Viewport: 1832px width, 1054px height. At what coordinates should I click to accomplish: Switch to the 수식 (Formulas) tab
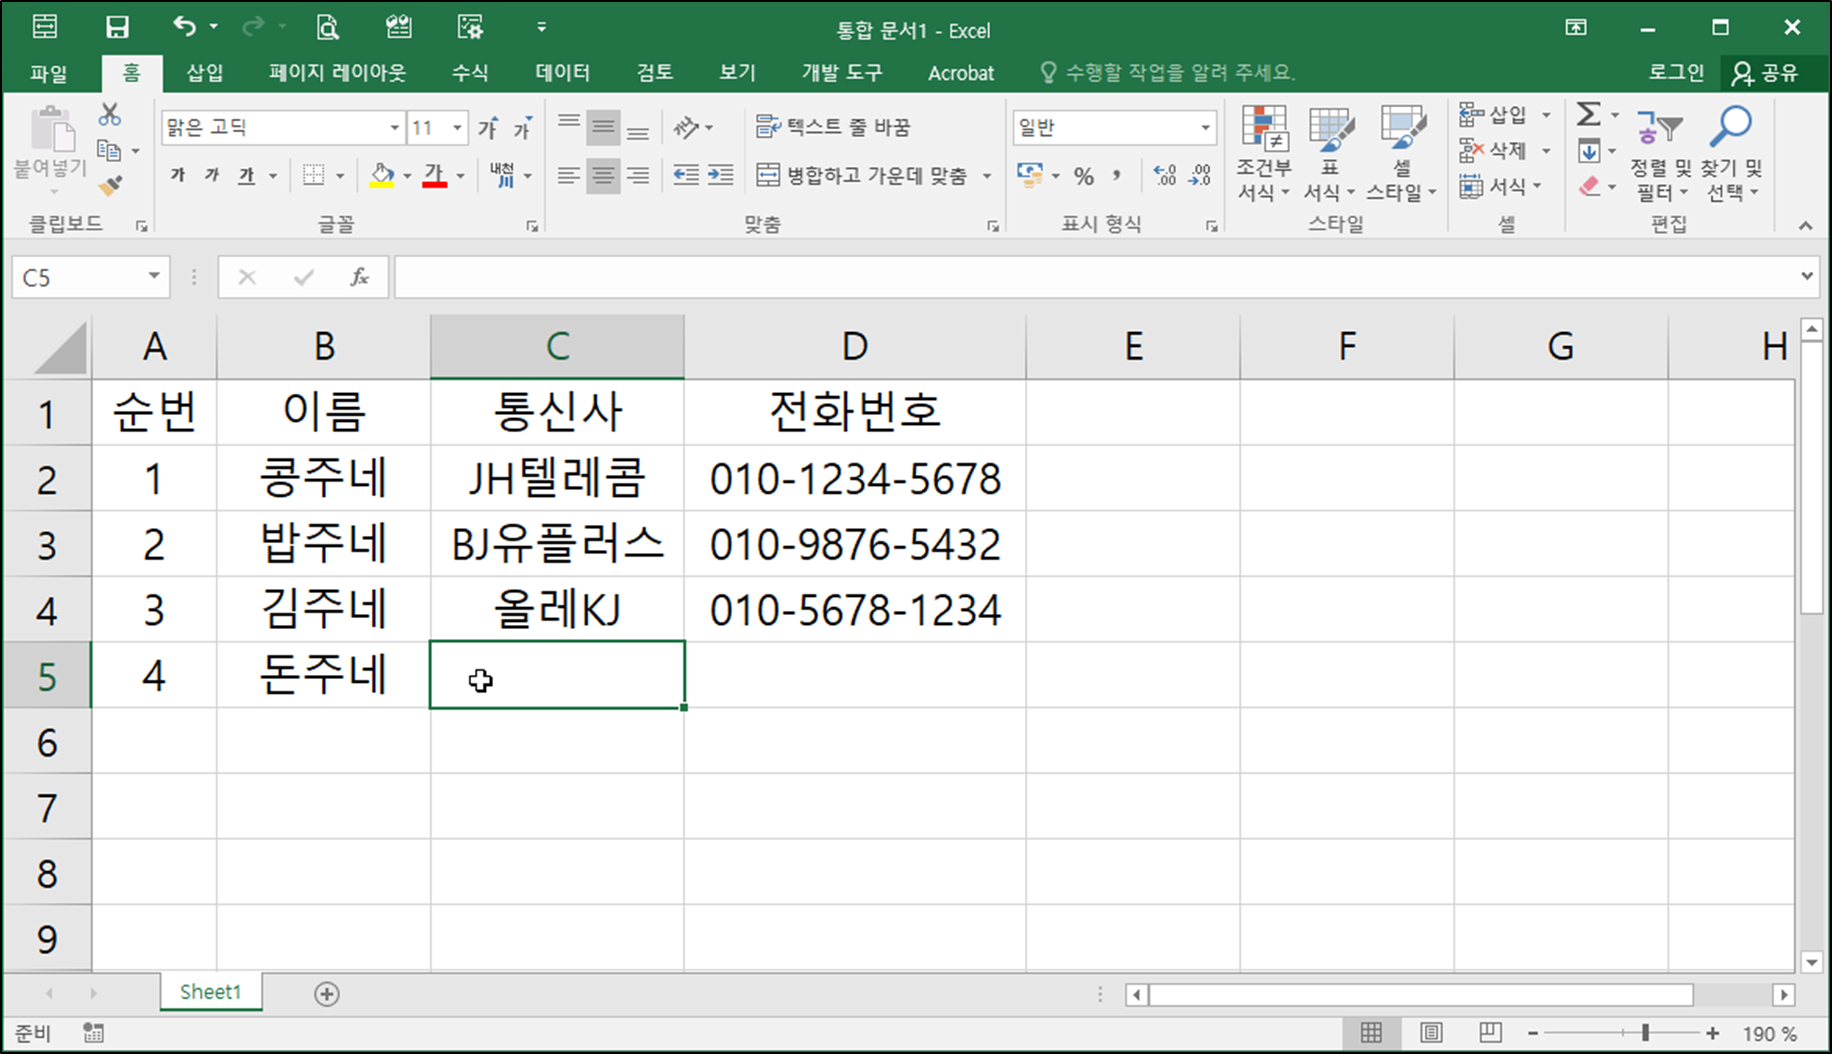pyautogui.click(x=469, y=73)
